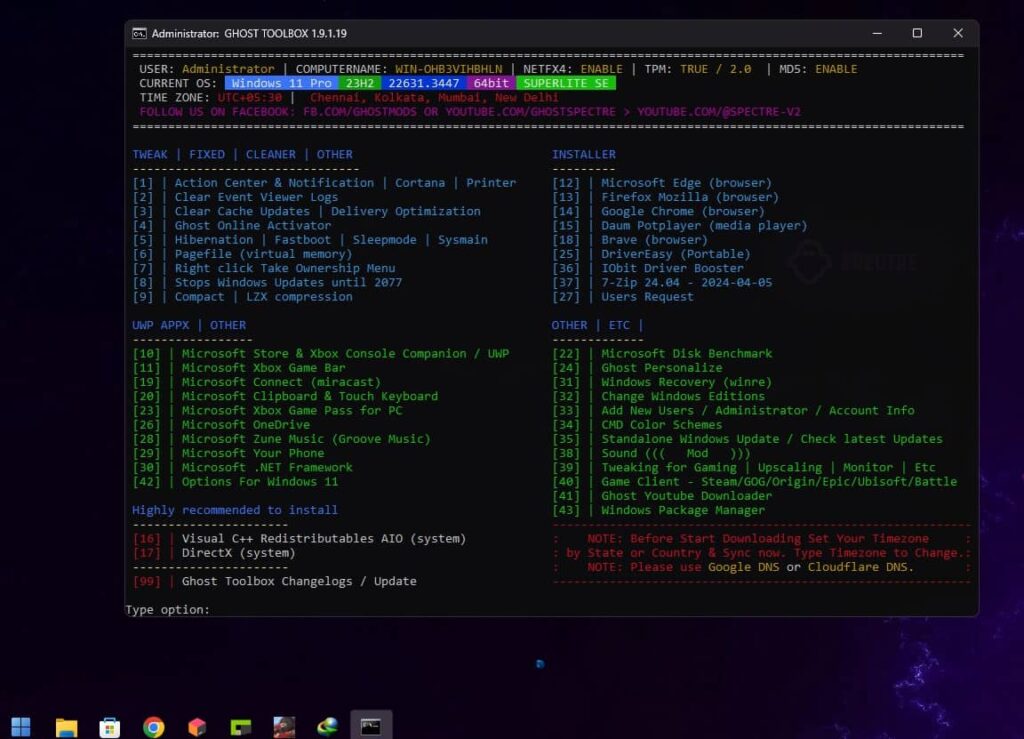This screenshot has width=1024, height=739.
Task: Click the pink cube app icon on the taskbar
Action: 196,726
